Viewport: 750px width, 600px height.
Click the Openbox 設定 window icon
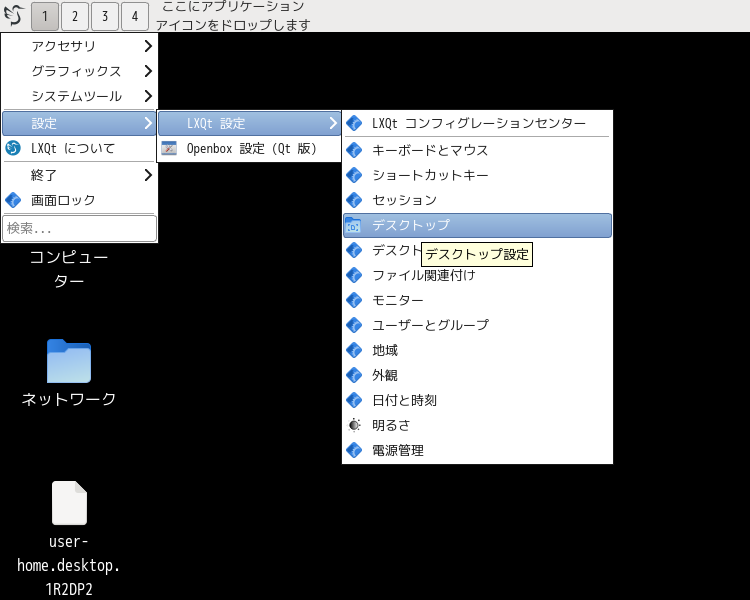coord(169,148)
